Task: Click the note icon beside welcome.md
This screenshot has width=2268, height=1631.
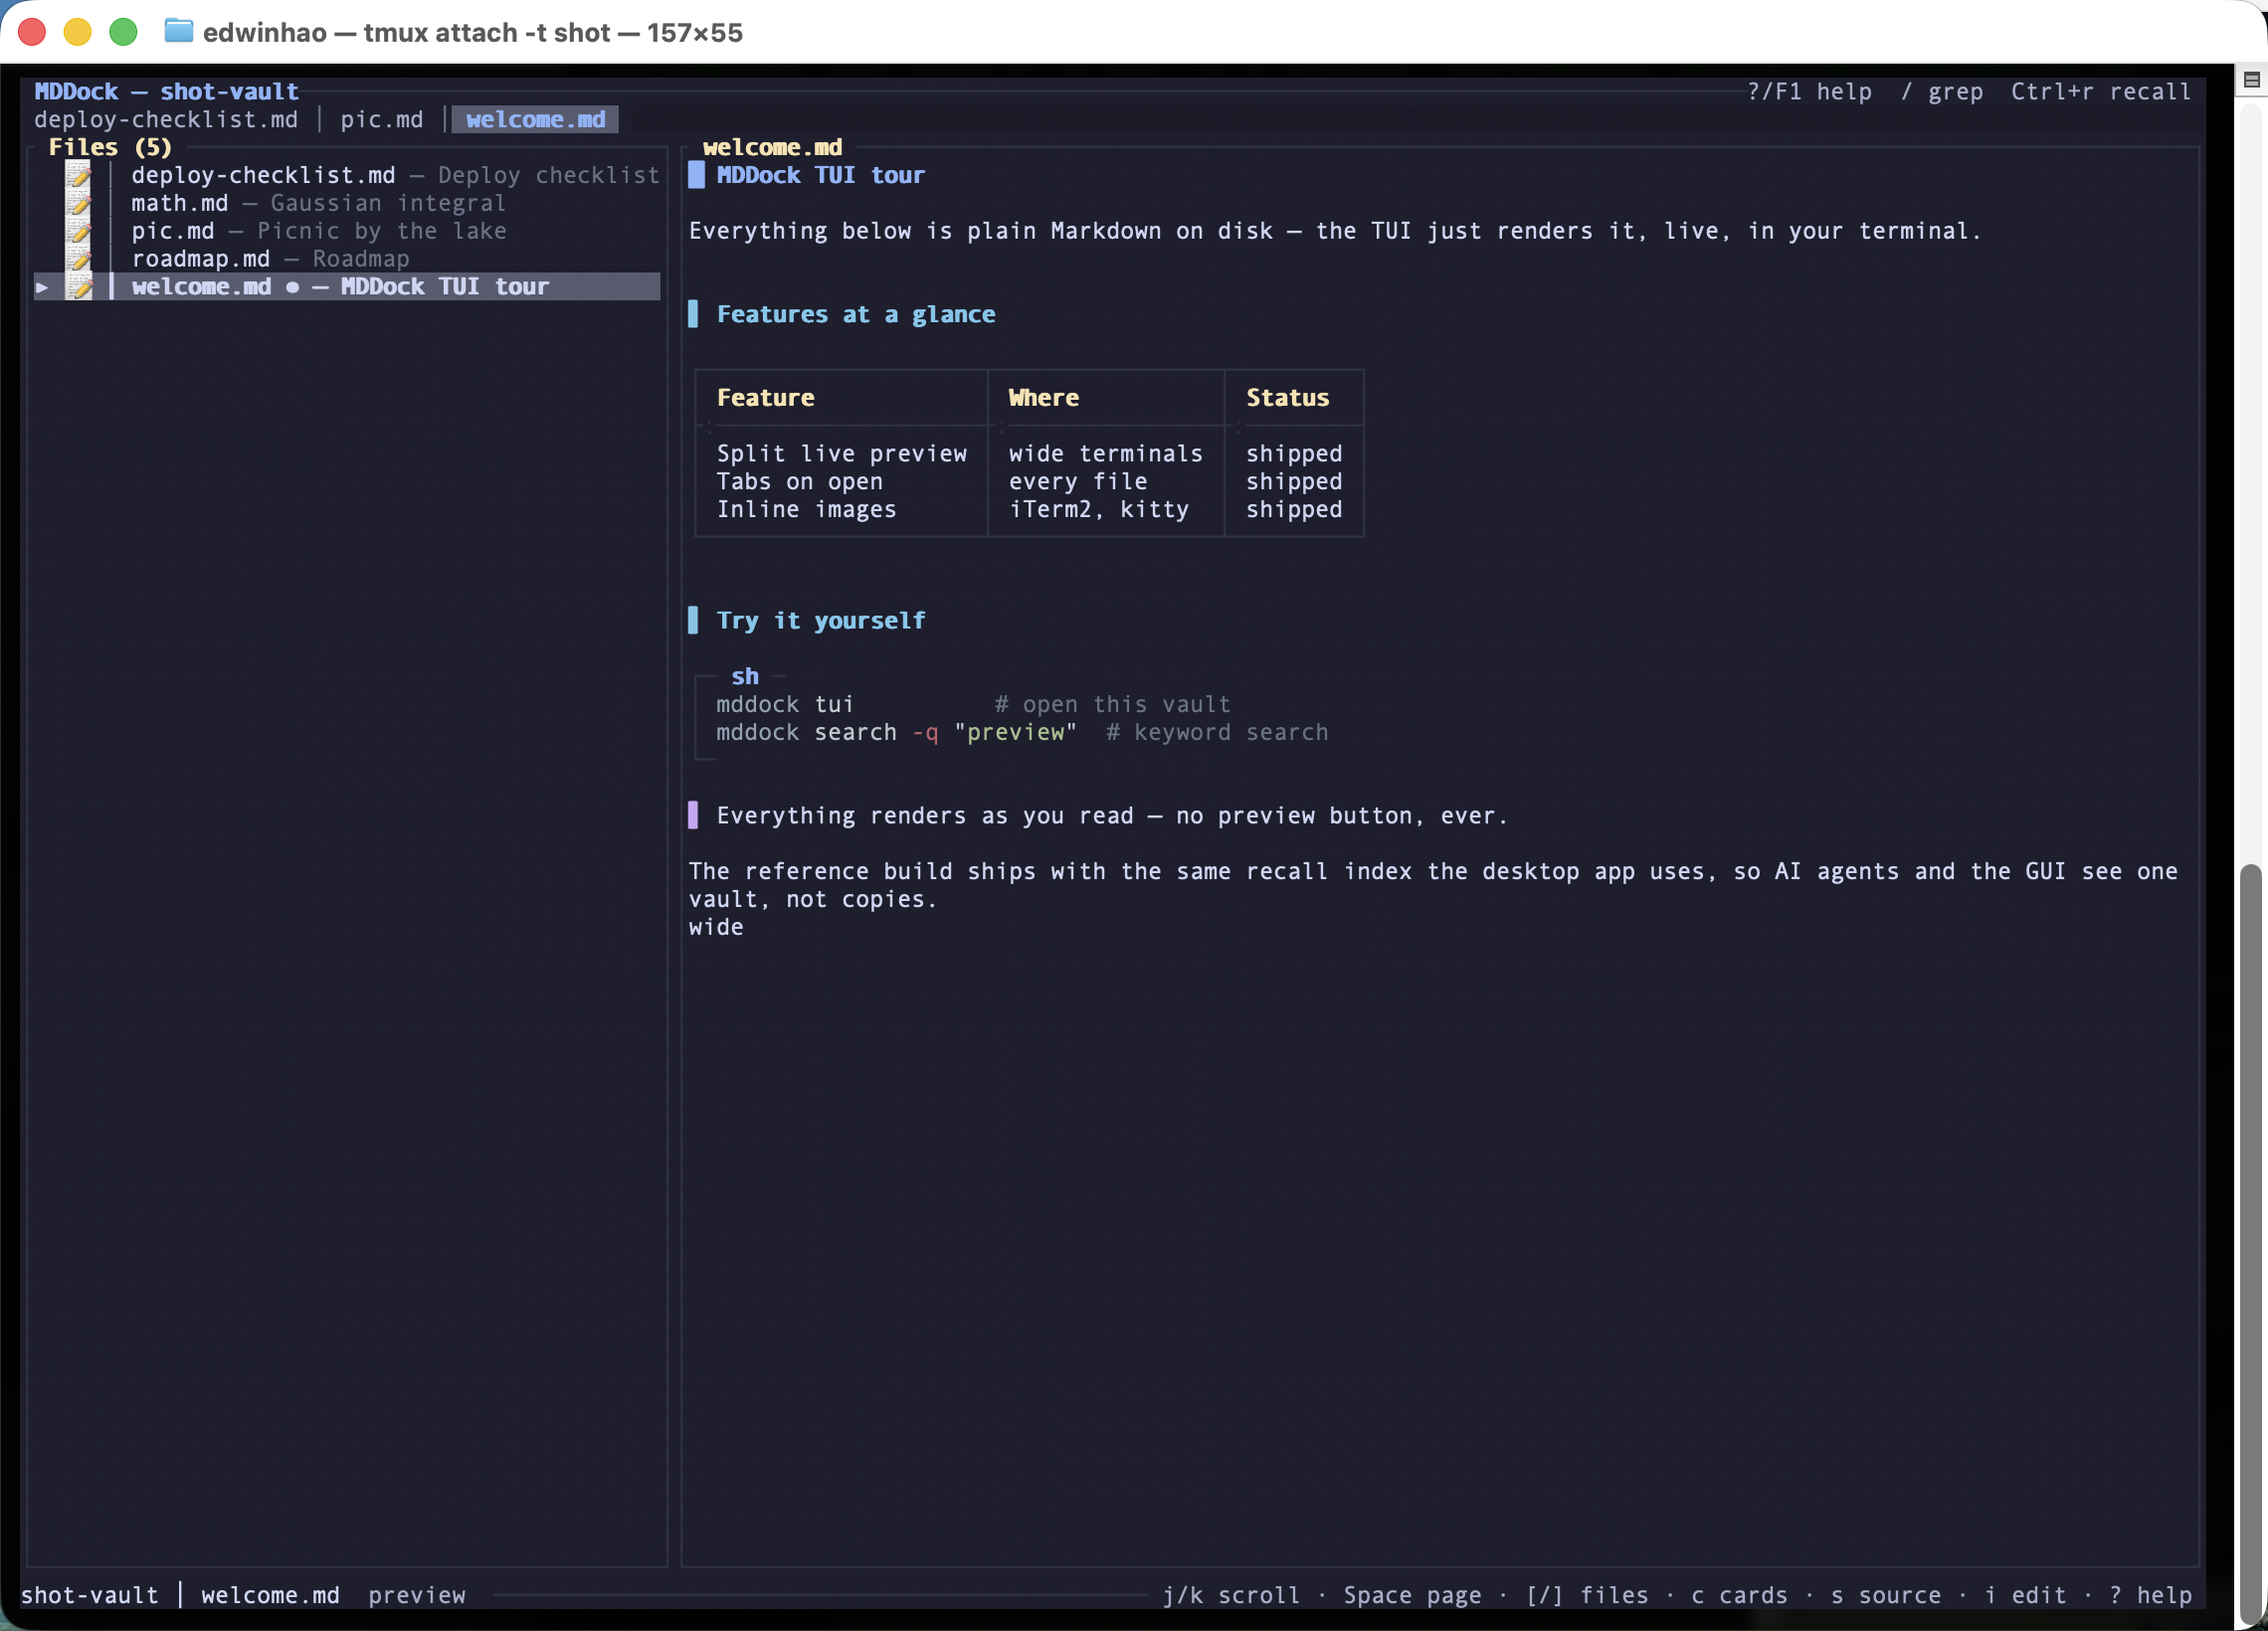Action: (78, 287)
